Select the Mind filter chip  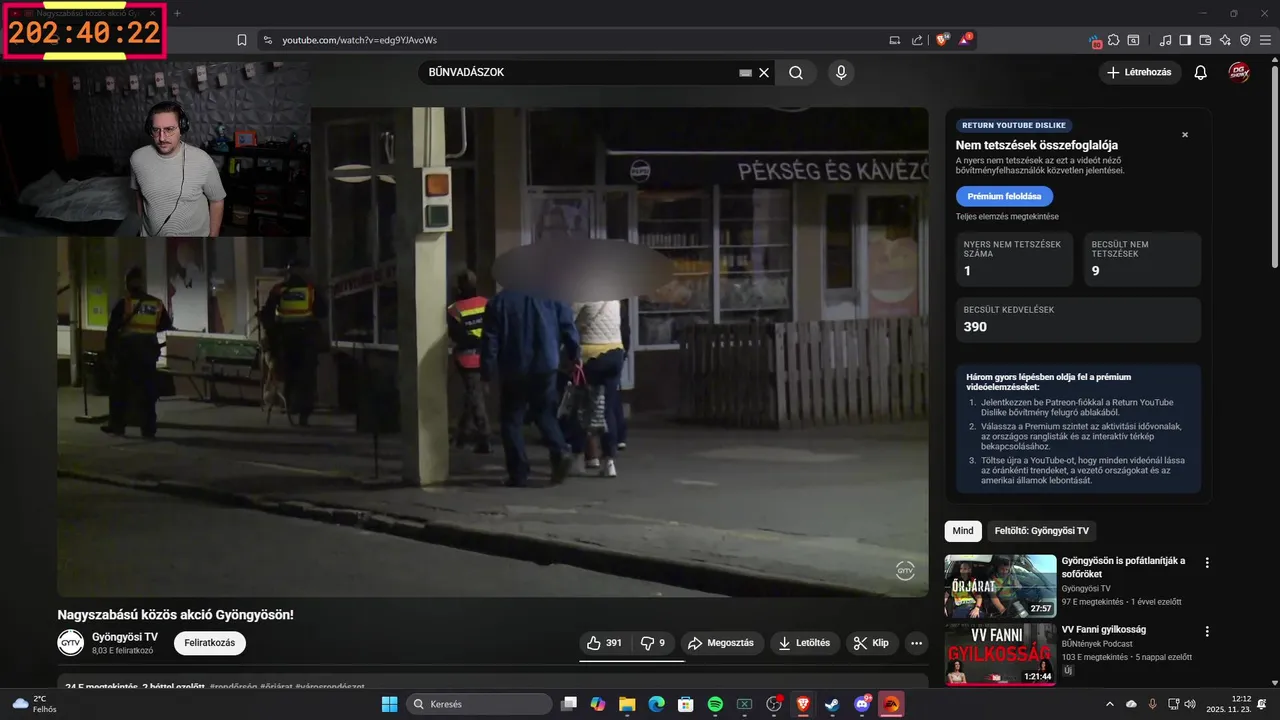point(963,531)
